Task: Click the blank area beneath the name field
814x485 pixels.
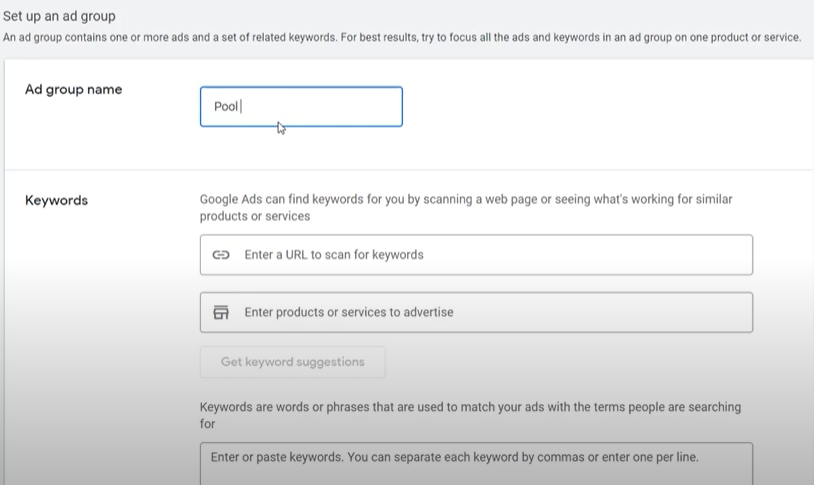Action: pyautogui.click(x=301, y=147)
